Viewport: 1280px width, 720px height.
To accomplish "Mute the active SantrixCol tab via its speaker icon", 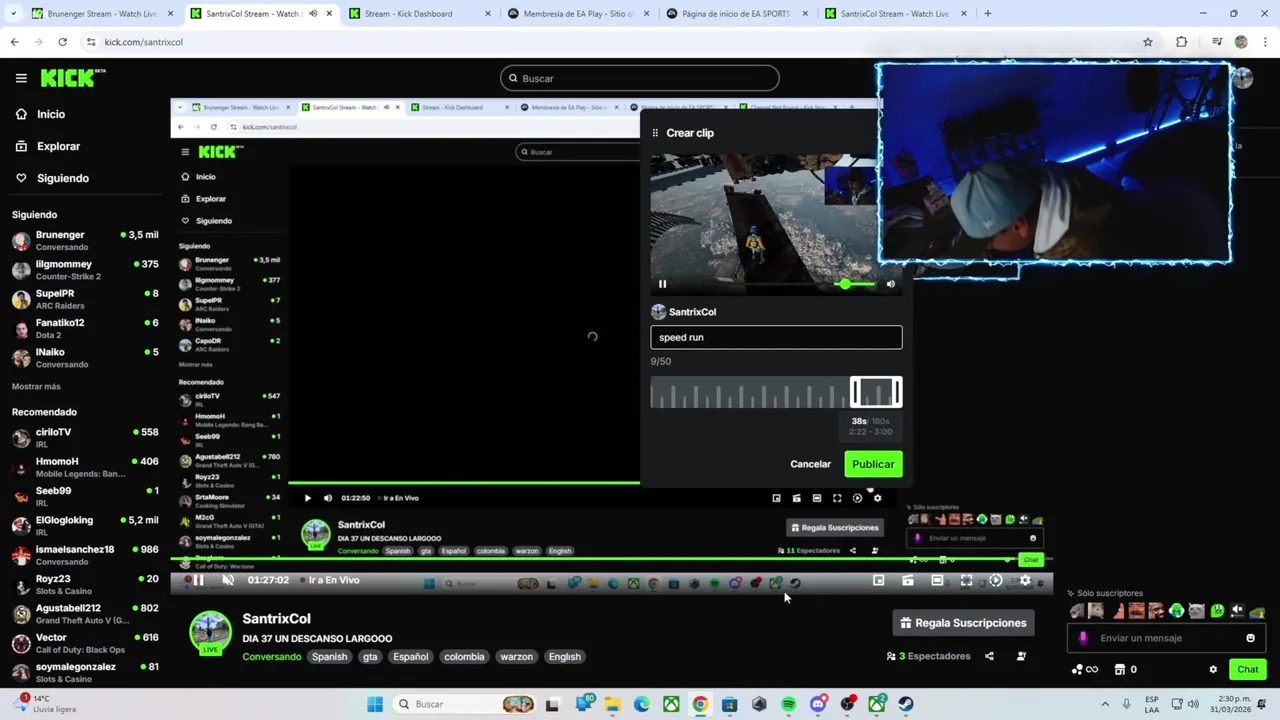I will pos(314,14).
